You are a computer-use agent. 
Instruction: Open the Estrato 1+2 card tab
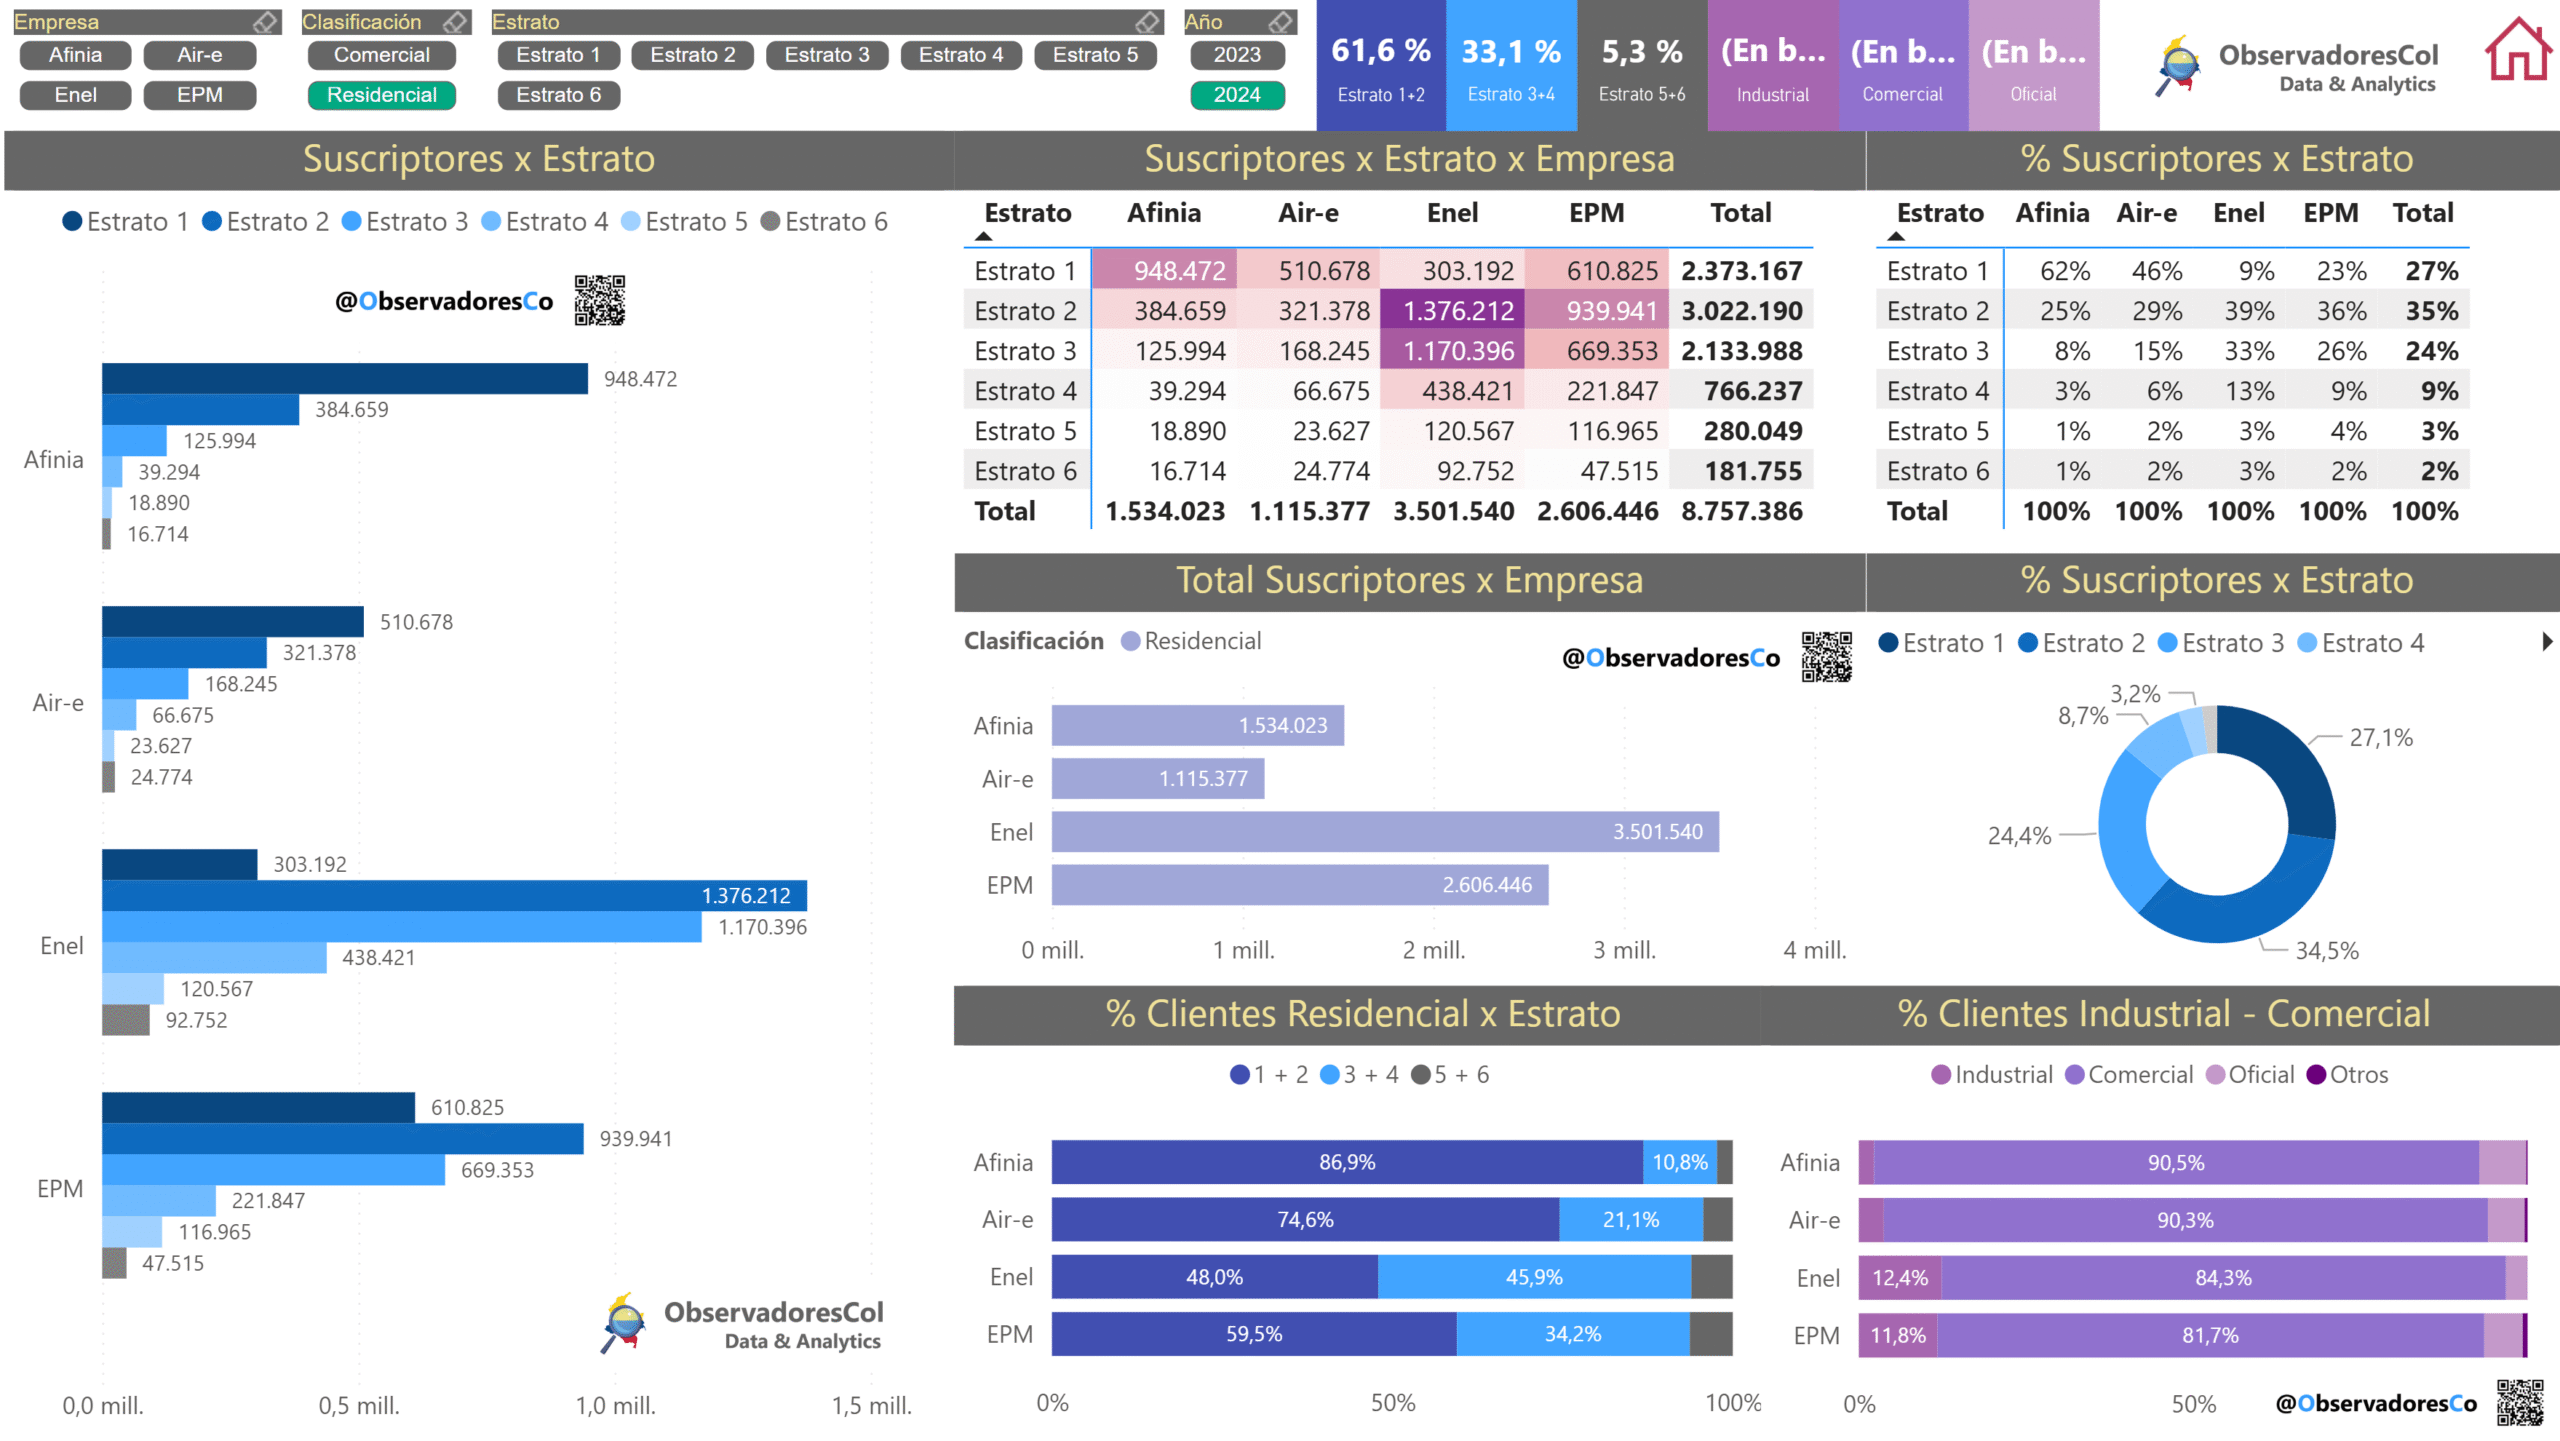(x=1380, y=66)
